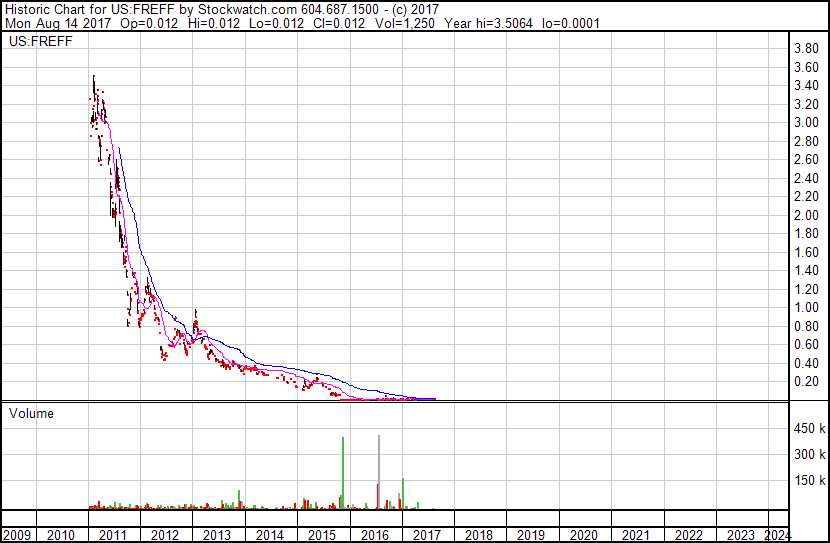Click the 3.60 price axis value
830x543 pixels.
(x=806, y=67)
